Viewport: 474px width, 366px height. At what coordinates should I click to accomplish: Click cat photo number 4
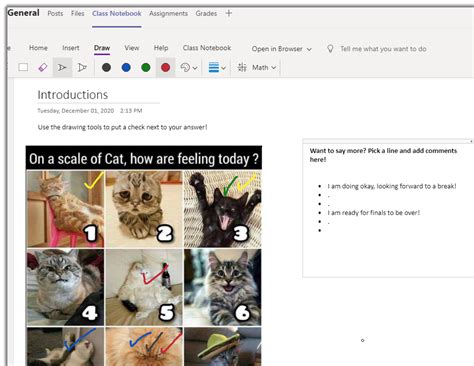(65, 287)
